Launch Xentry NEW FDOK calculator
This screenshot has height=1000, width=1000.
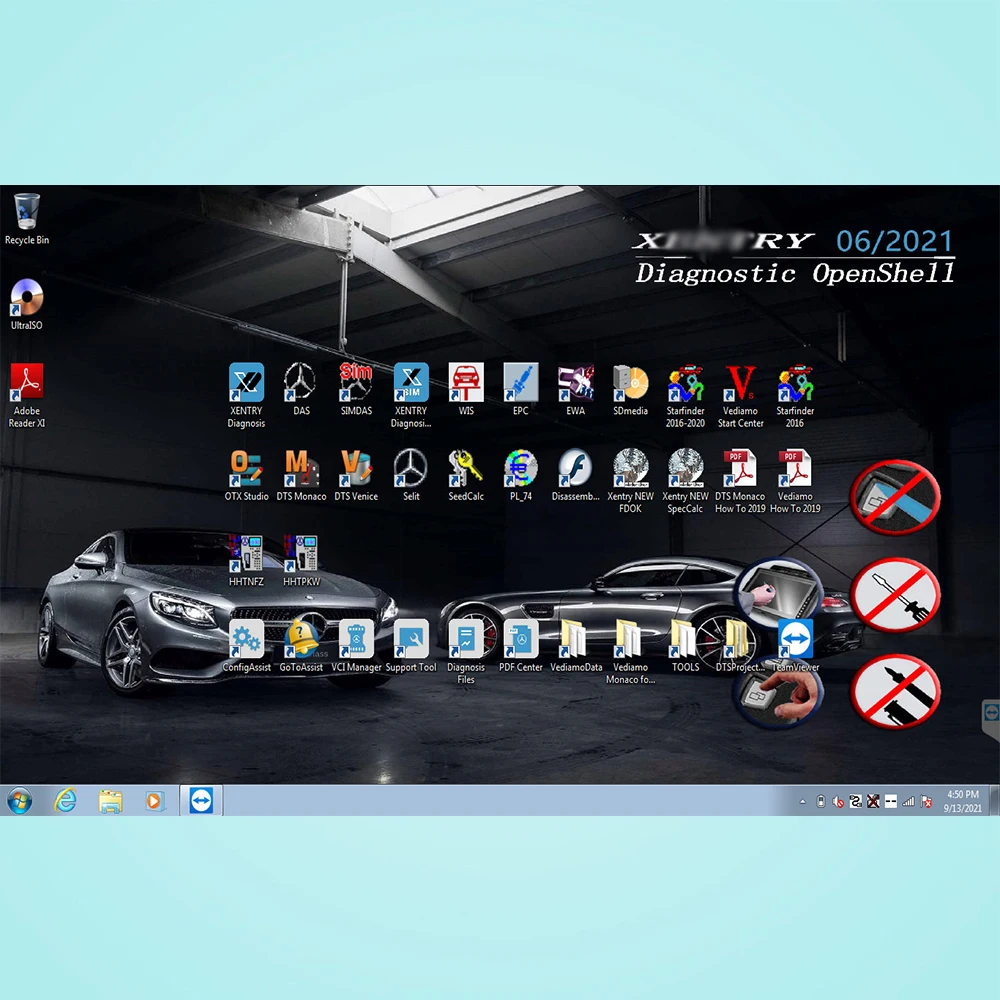pyautogui.click(x=631, y=480)
